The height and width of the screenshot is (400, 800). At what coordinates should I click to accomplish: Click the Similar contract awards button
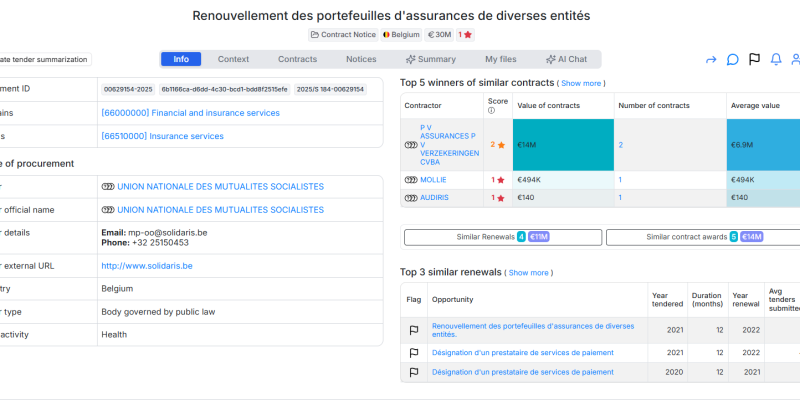[x=703, y=237]
